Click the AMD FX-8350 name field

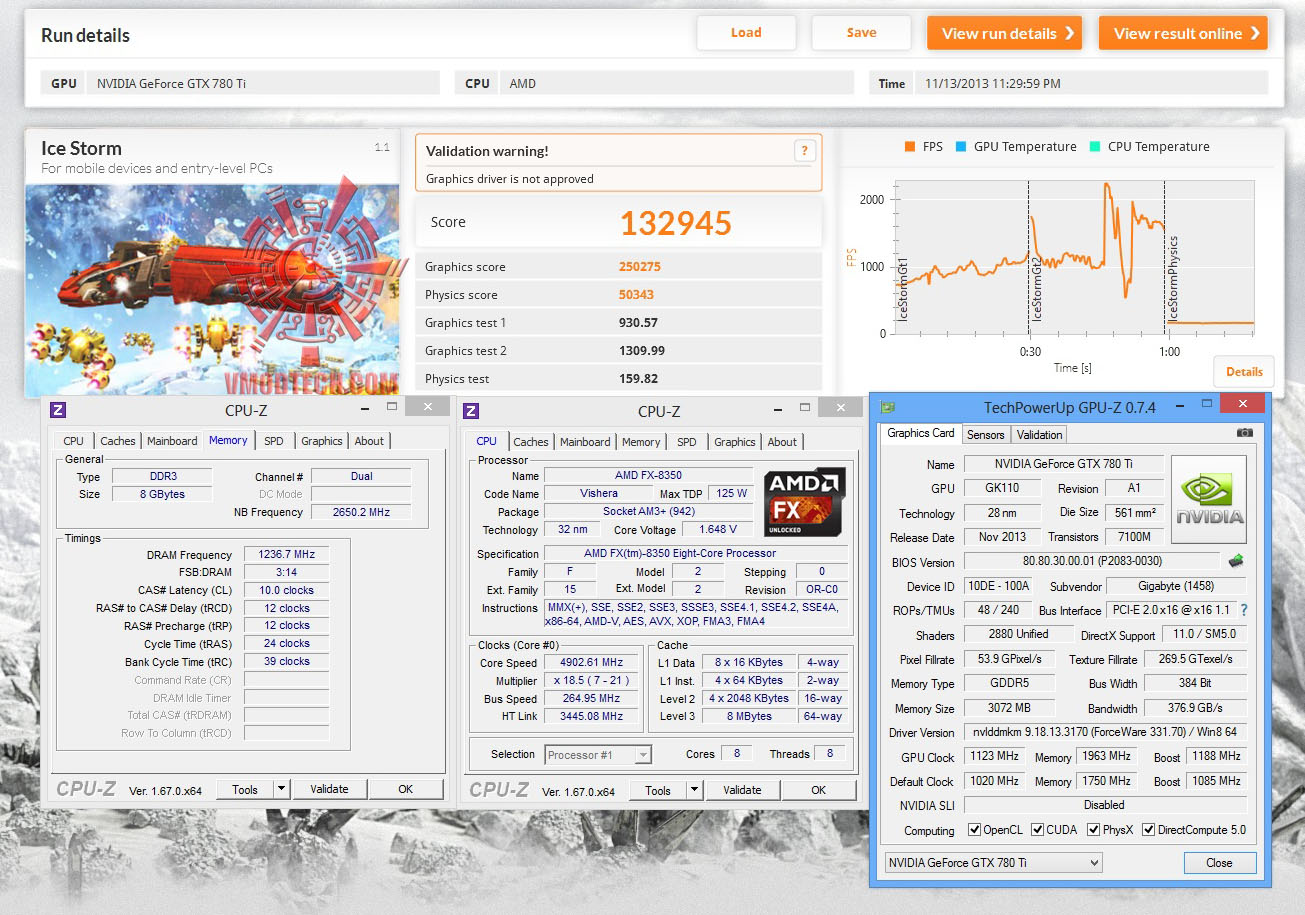(648, 475)
